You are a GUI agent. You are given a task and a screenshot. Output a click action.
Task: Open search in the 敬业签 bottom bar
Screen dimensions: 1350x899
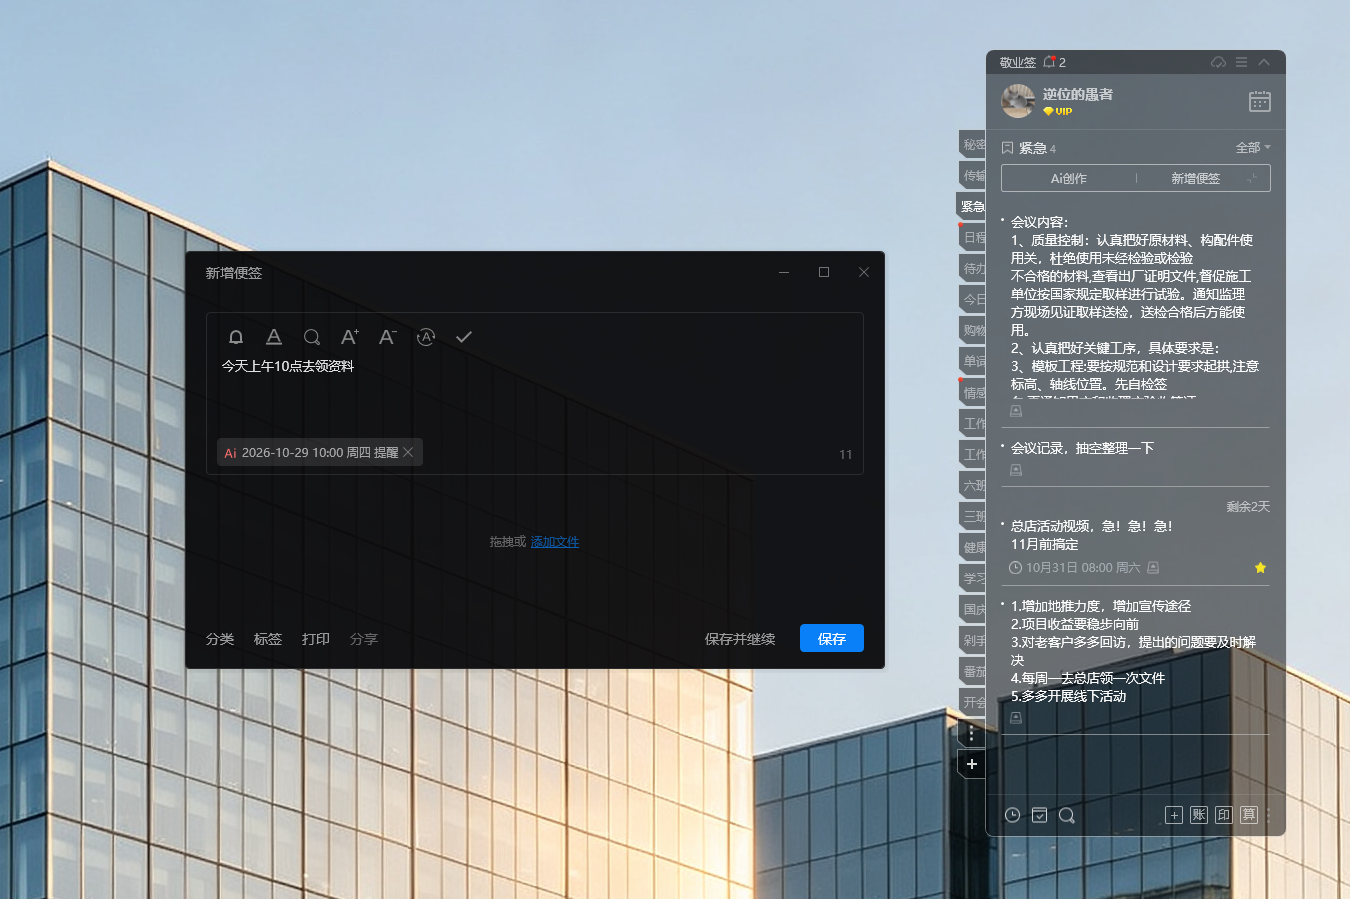click(1067, 815)
